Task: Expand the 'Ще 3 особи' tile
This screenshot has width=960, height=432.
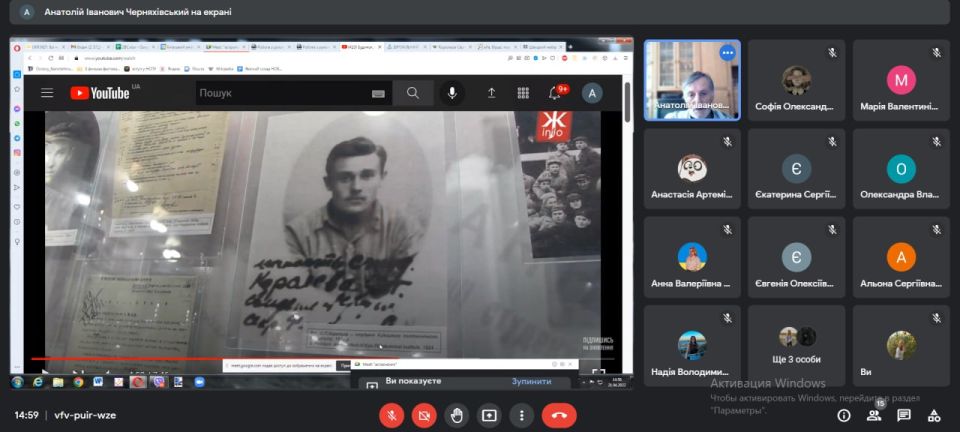Action: coord(796,345)
